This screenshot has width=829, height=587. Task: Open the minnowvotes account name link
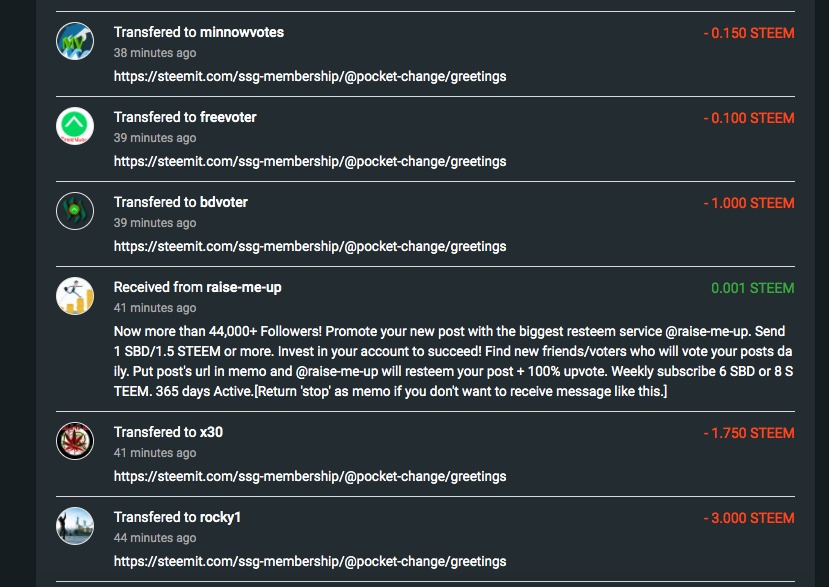point(241,32)
